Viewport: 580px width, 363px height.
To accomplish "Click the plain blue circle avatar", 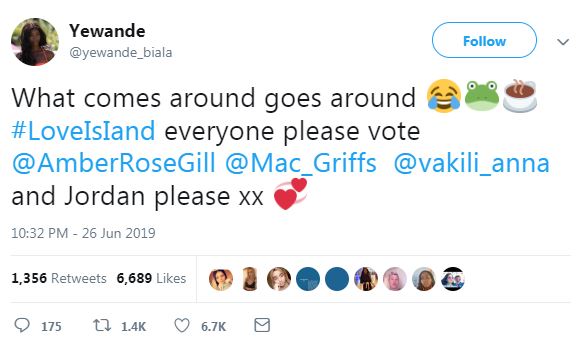I will 337,279.
